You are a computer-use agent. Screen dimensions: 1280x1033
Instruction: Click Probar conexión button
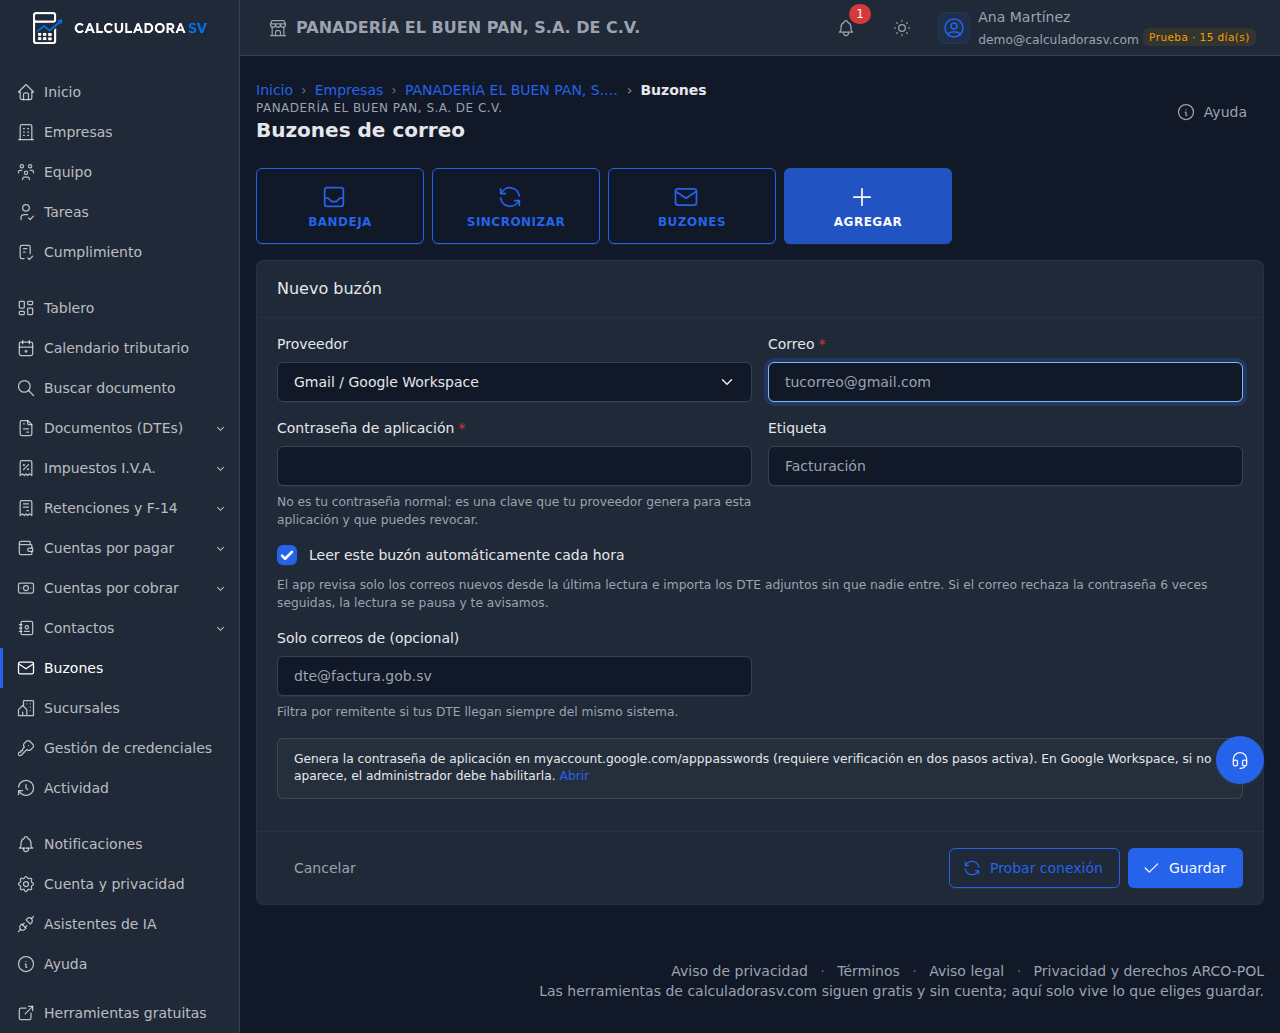point(1034,868)
